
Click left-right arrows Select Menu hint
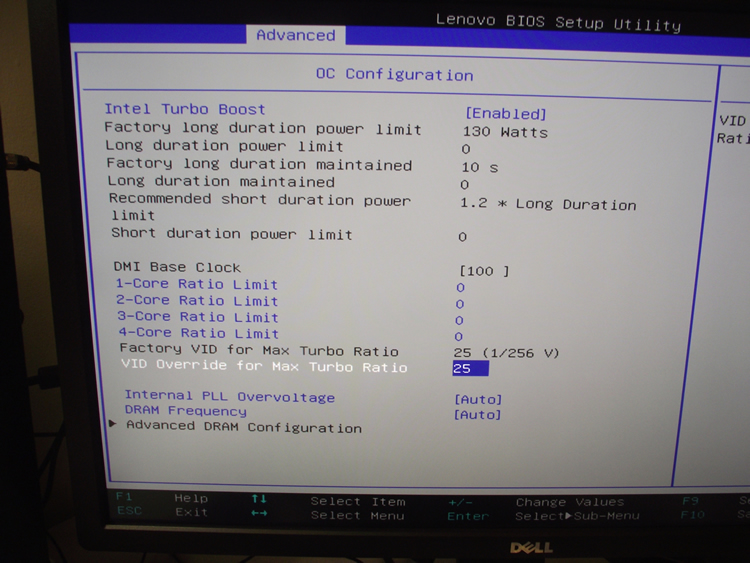328,515
